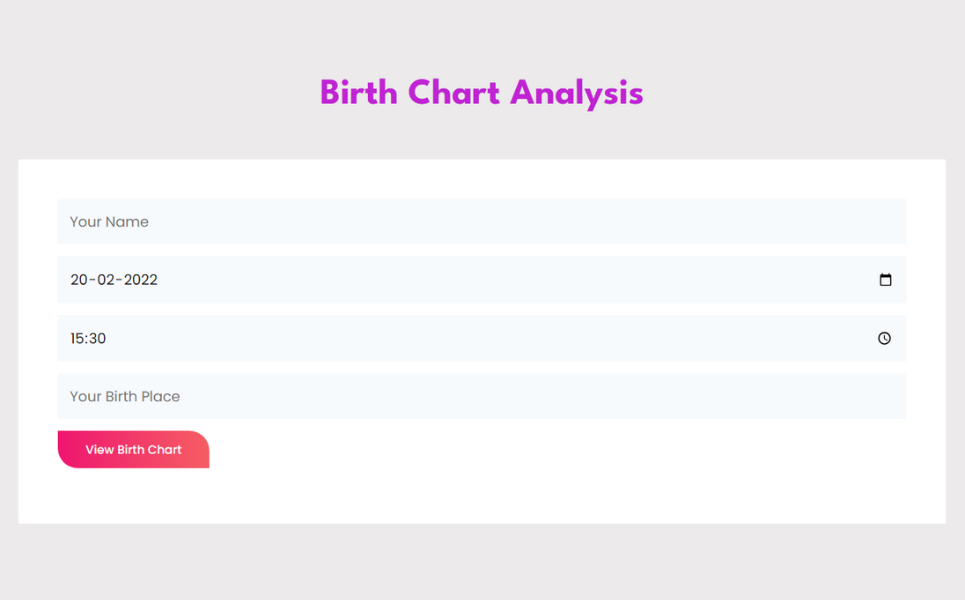965x600 pixels.
Task: Click the Birth Chart Analysis heading
Action: click(481, 93)
